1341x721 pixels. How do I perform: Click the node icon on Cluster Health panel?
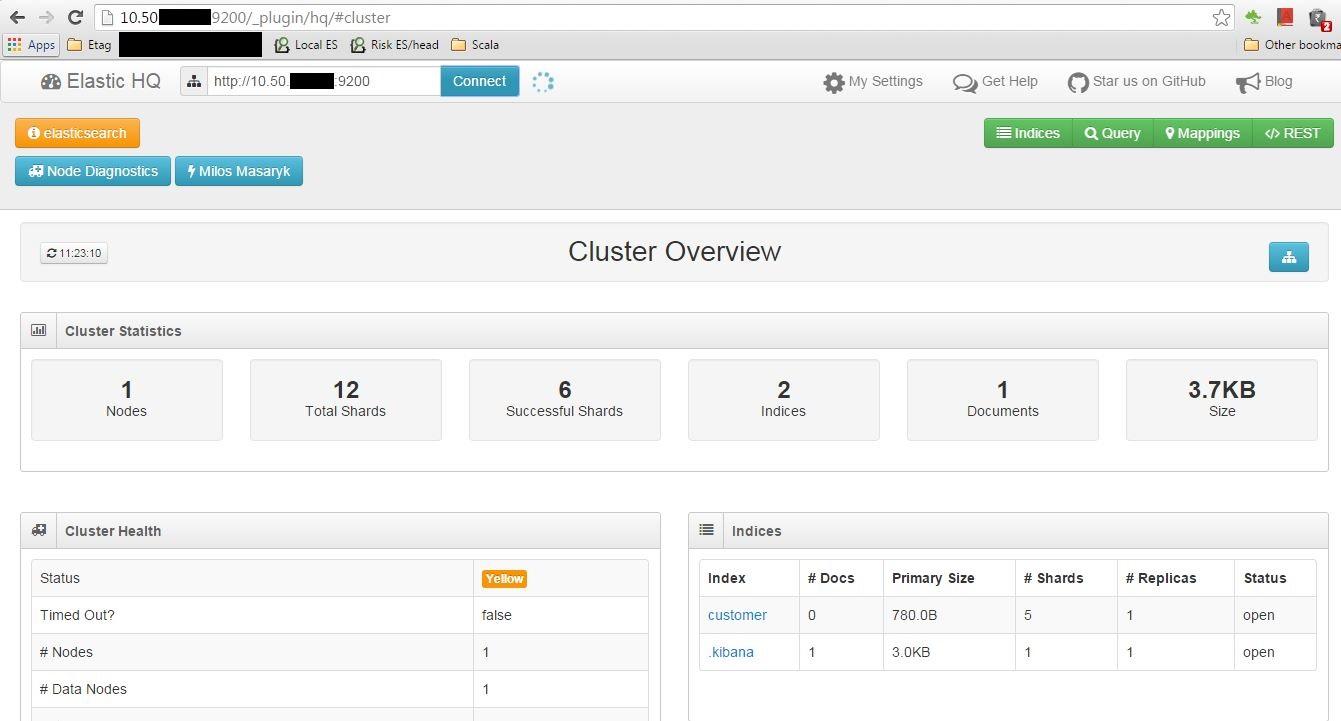click(38, 530)
